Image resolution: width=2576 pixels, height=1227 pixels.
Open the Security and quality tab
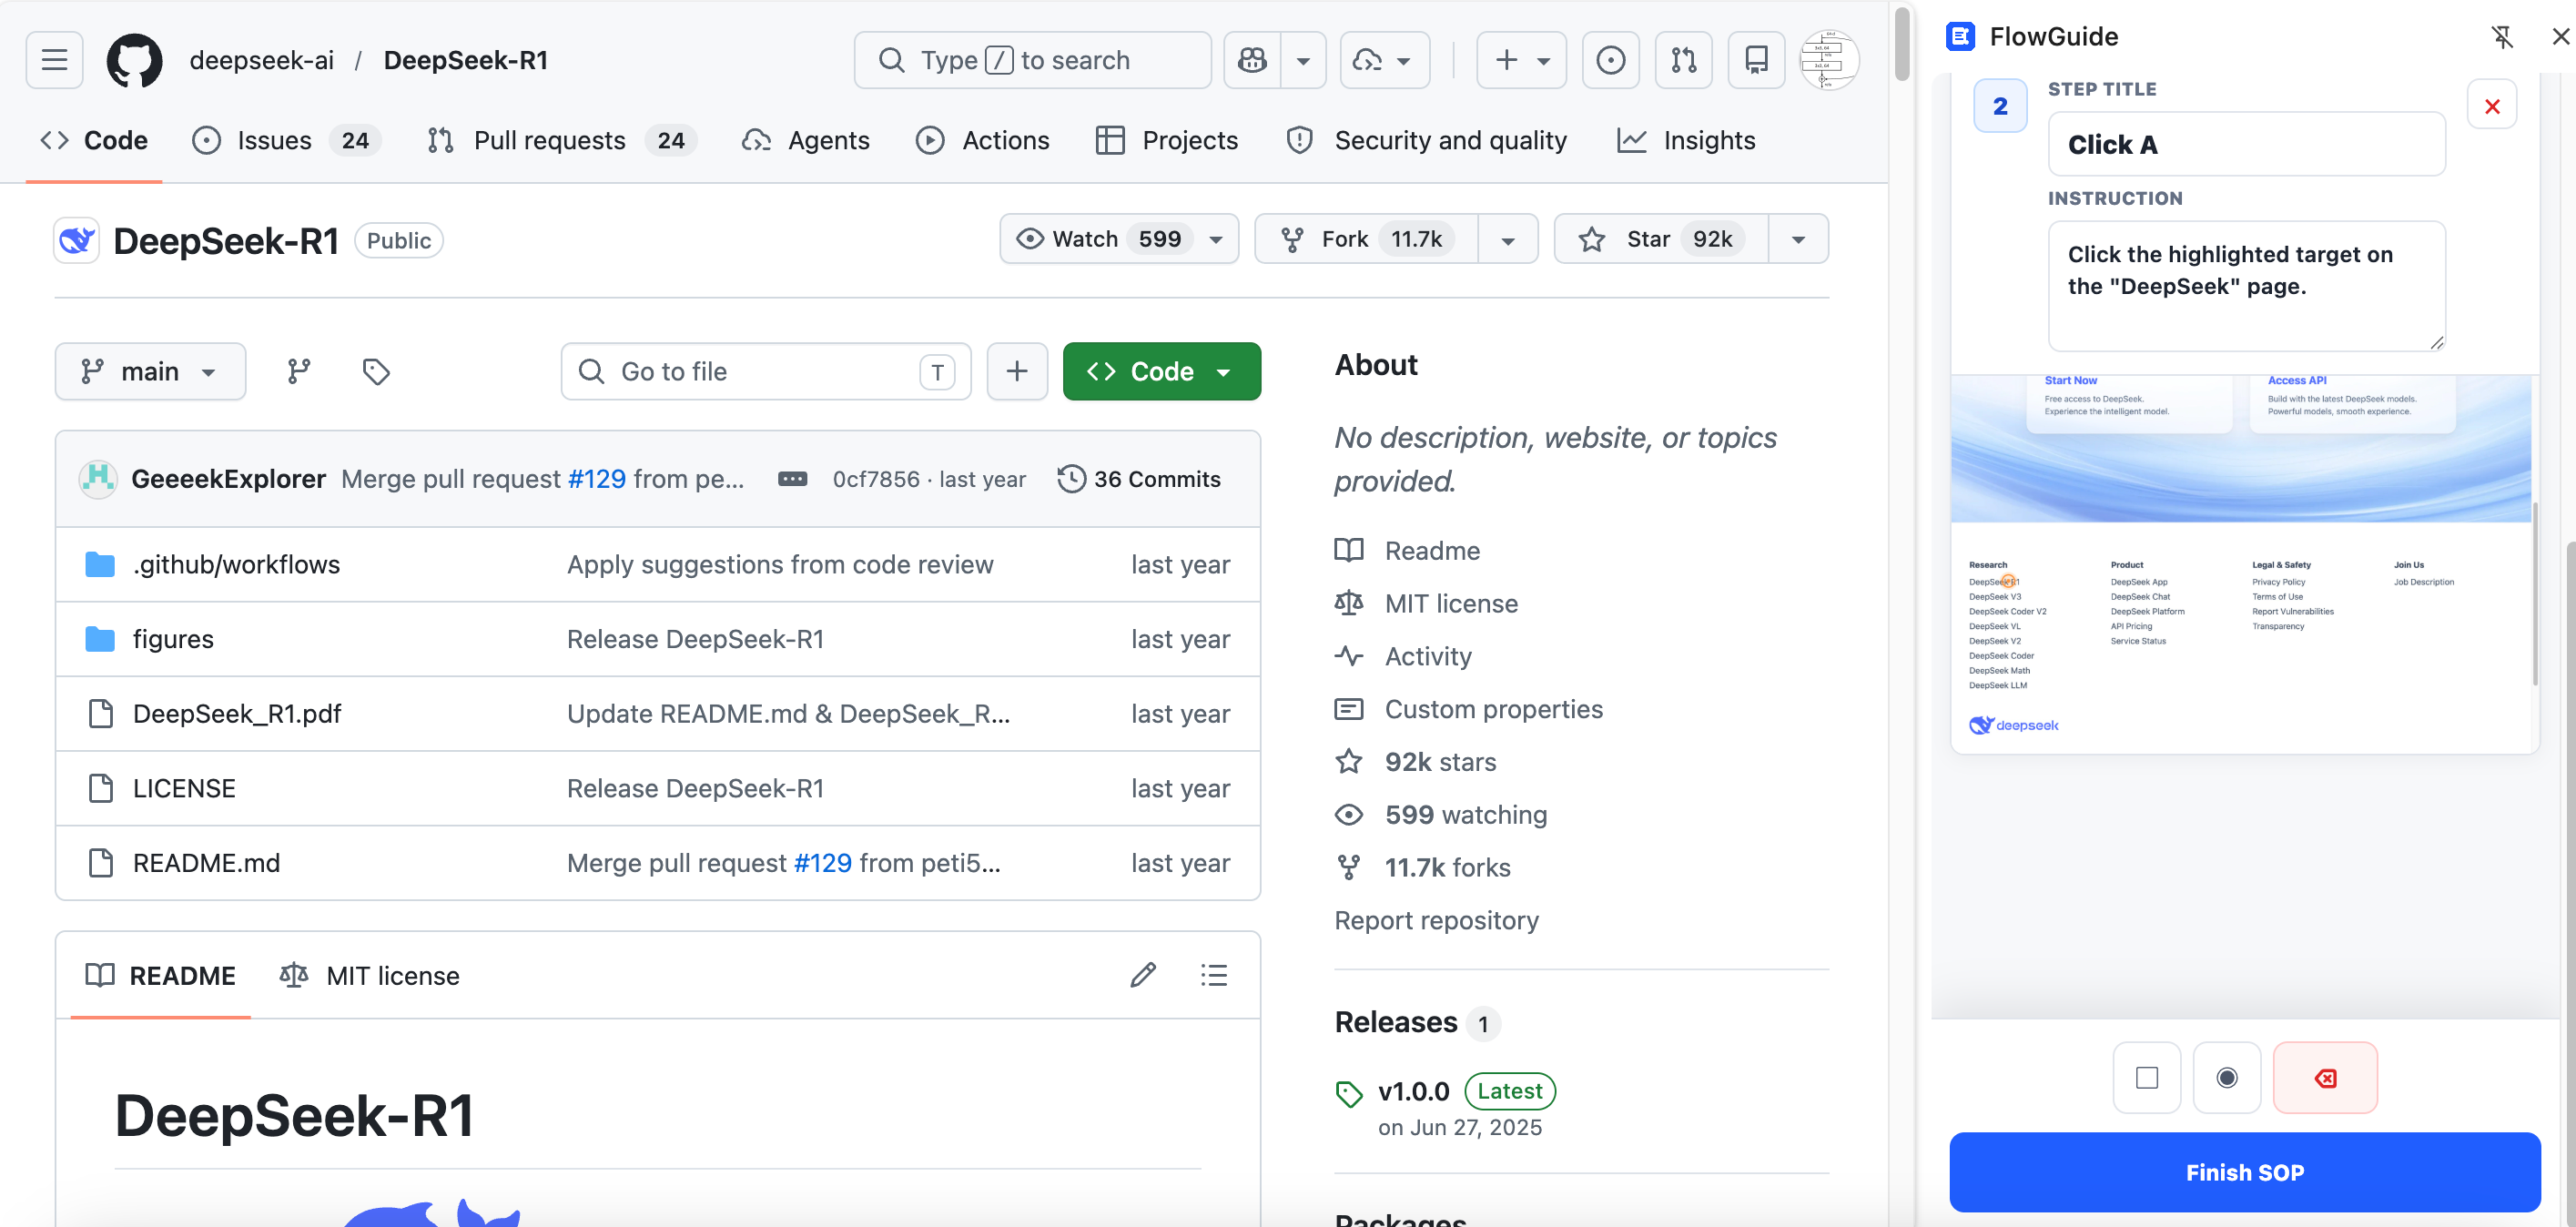[x=1427, y=140]
